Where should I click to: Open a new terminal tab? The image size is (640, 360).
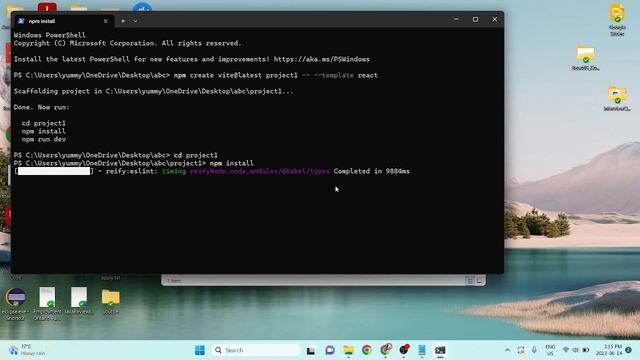tap(123, 21)
